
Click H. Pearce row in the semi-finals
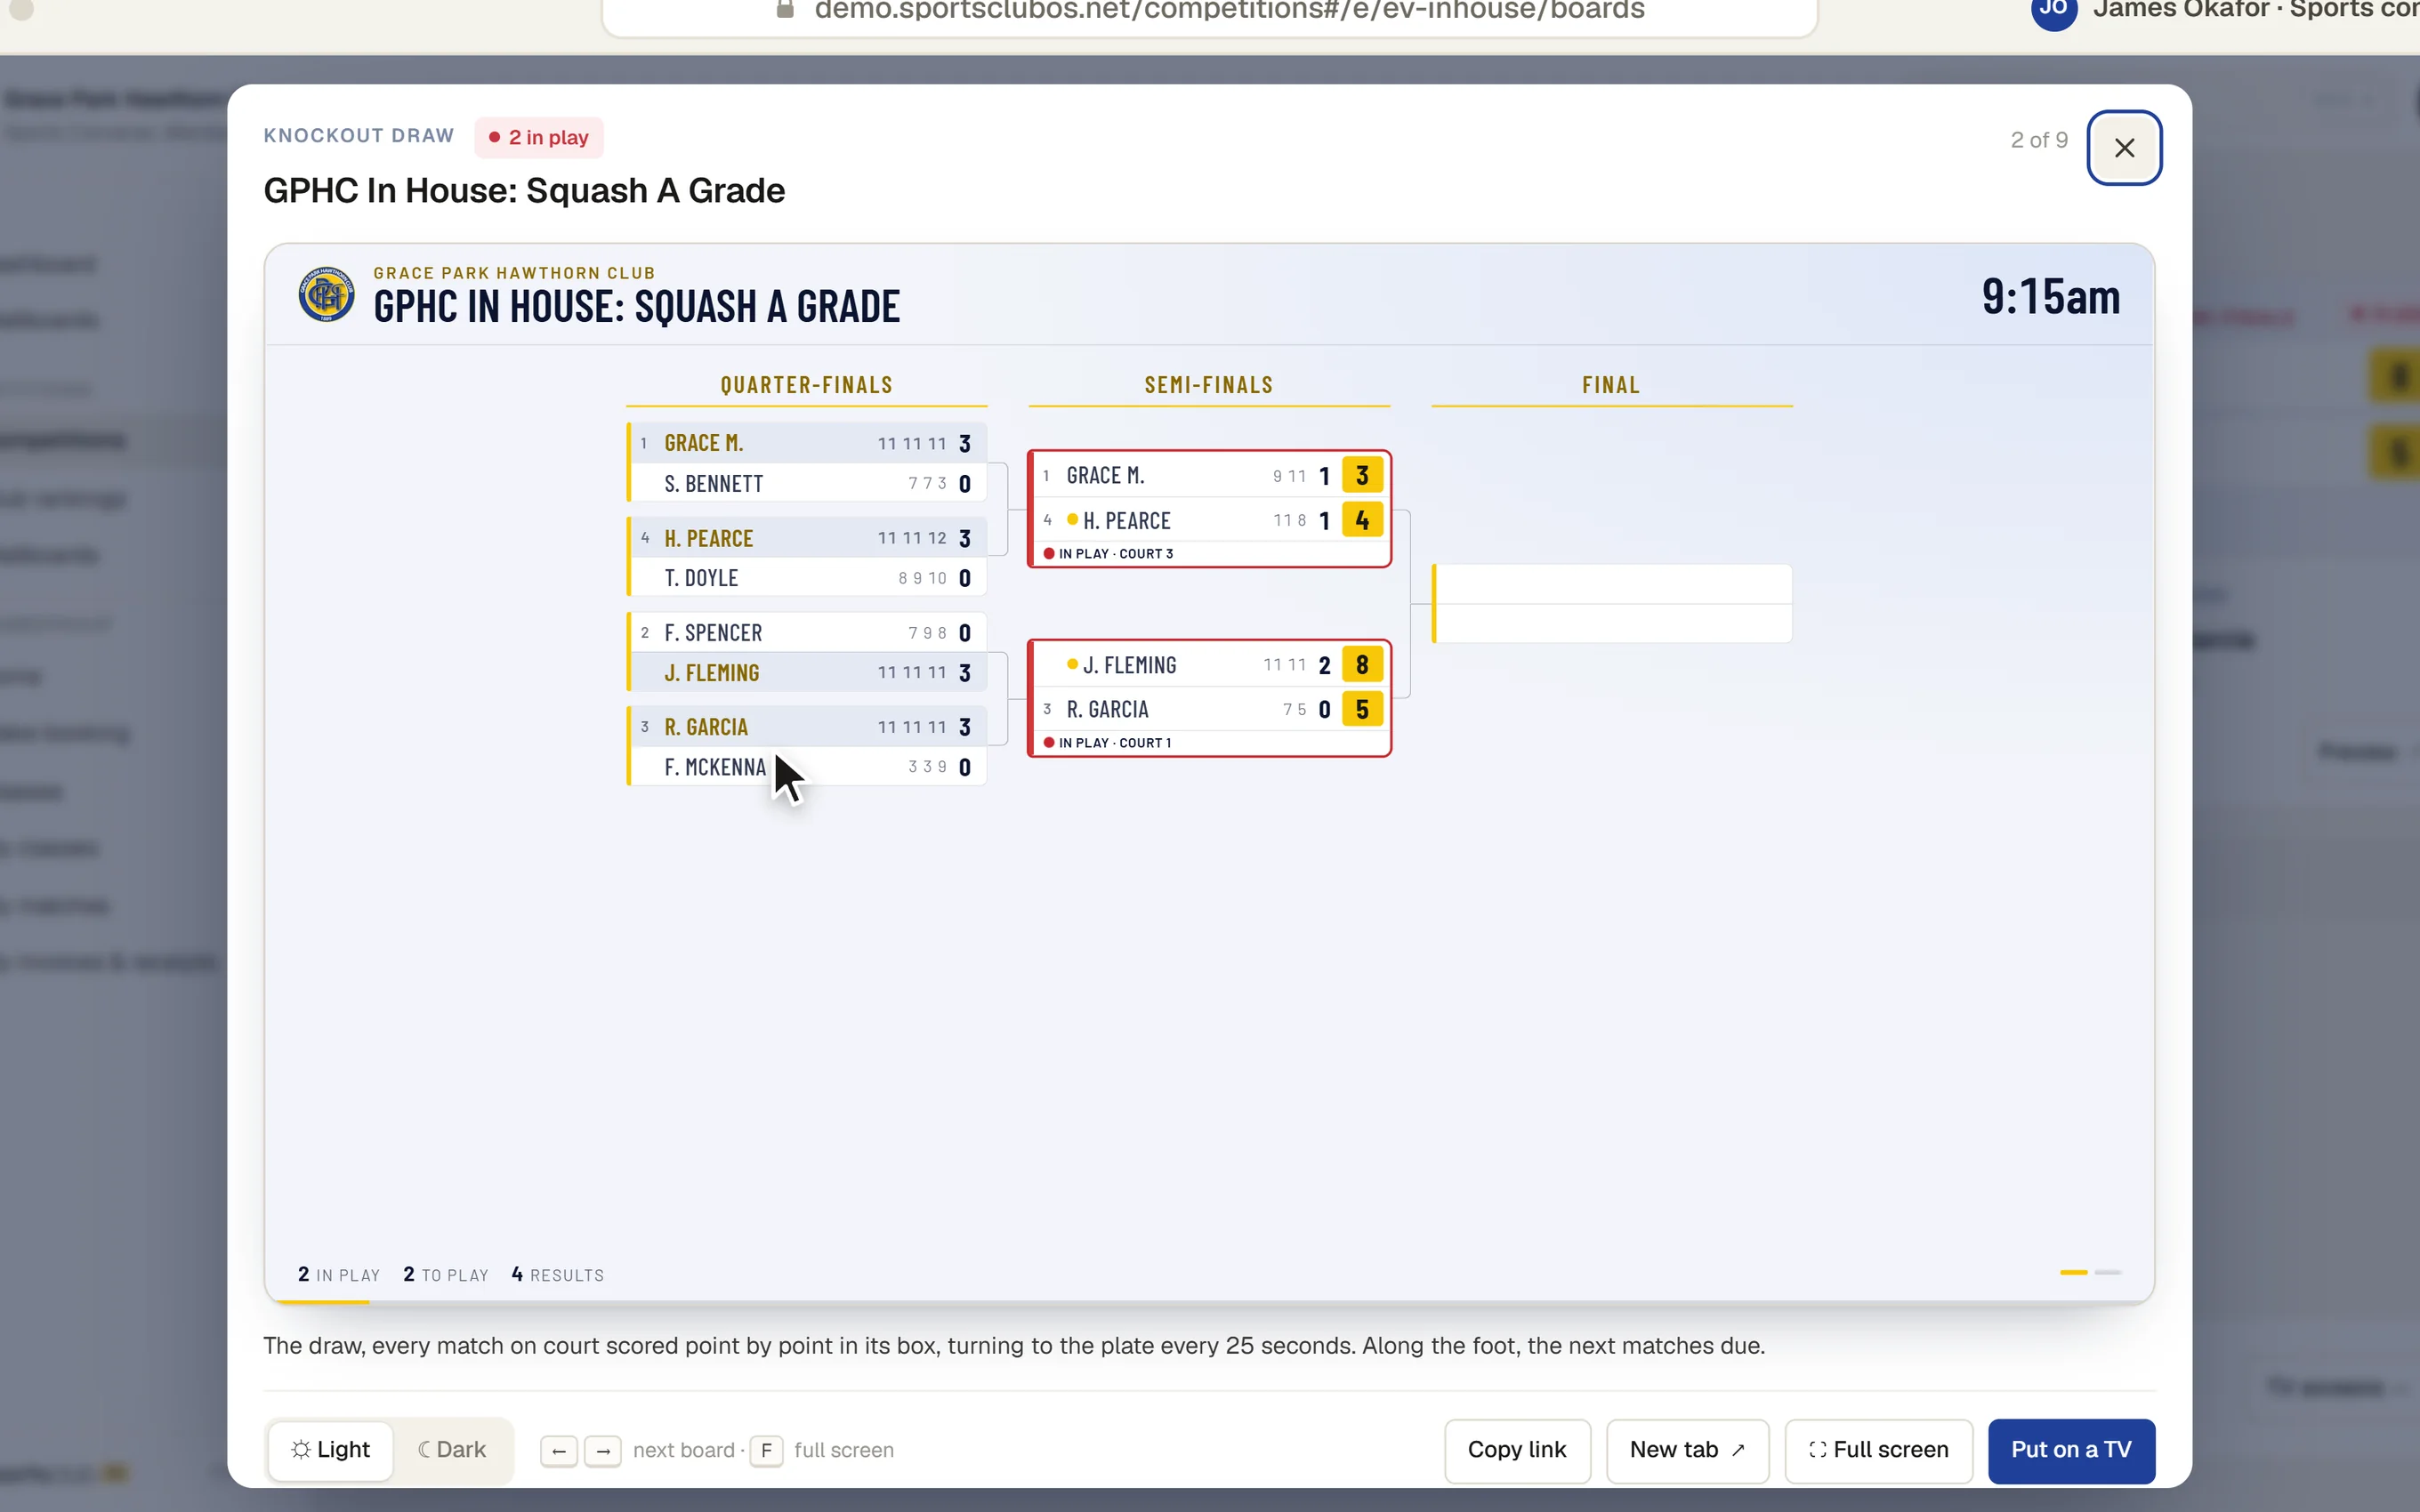[x=1210, y=520]
